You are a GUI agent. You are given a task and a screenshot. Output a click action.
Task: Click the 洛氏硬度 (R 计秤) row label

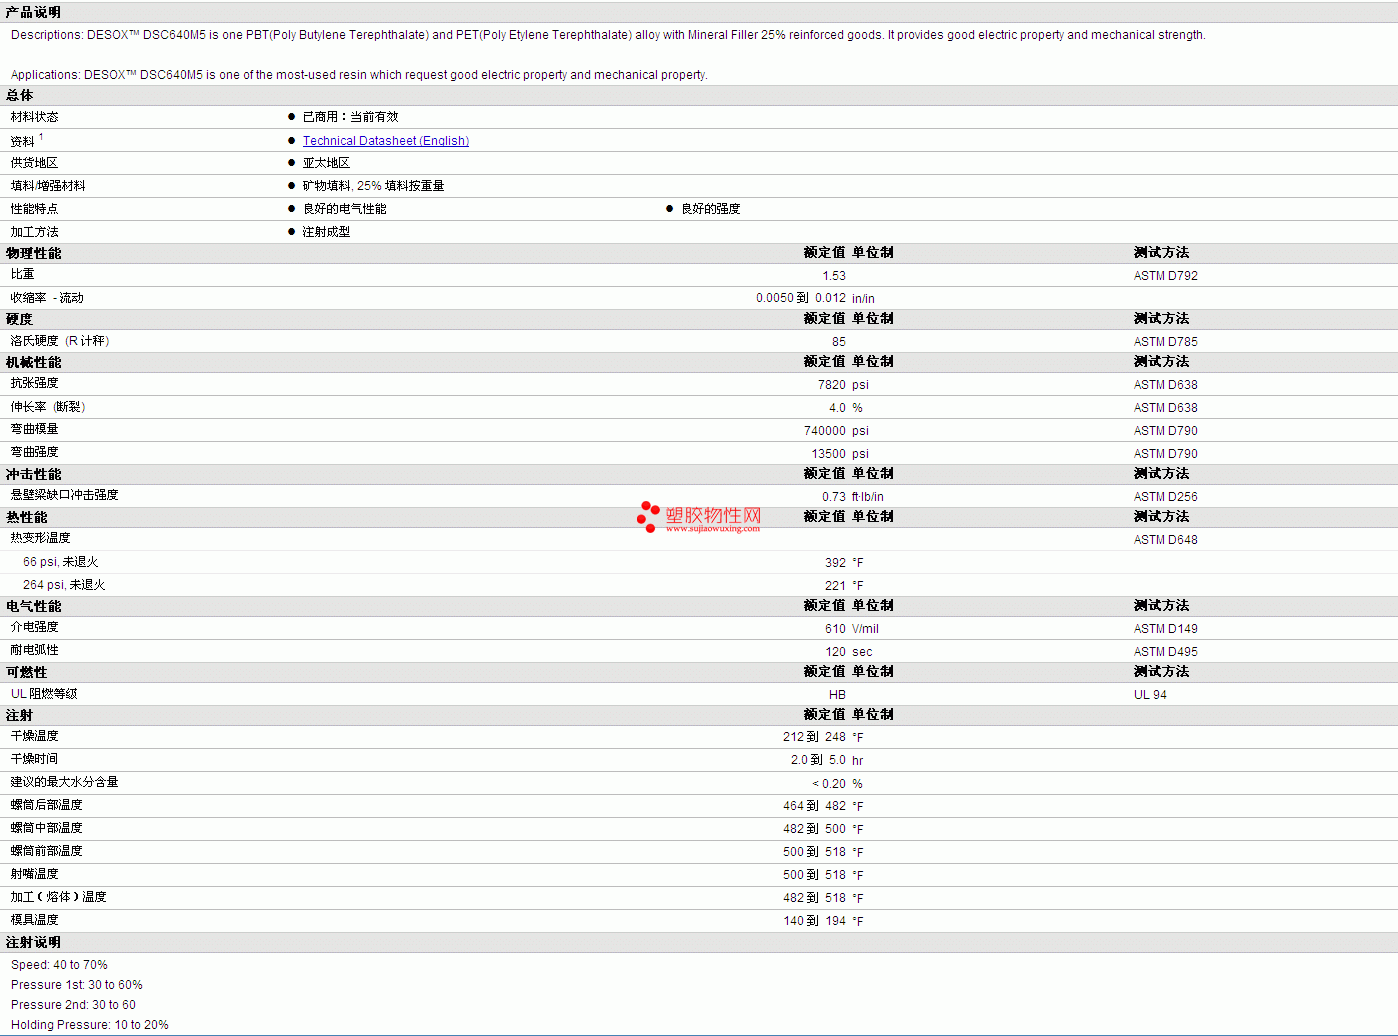[60, 341]
